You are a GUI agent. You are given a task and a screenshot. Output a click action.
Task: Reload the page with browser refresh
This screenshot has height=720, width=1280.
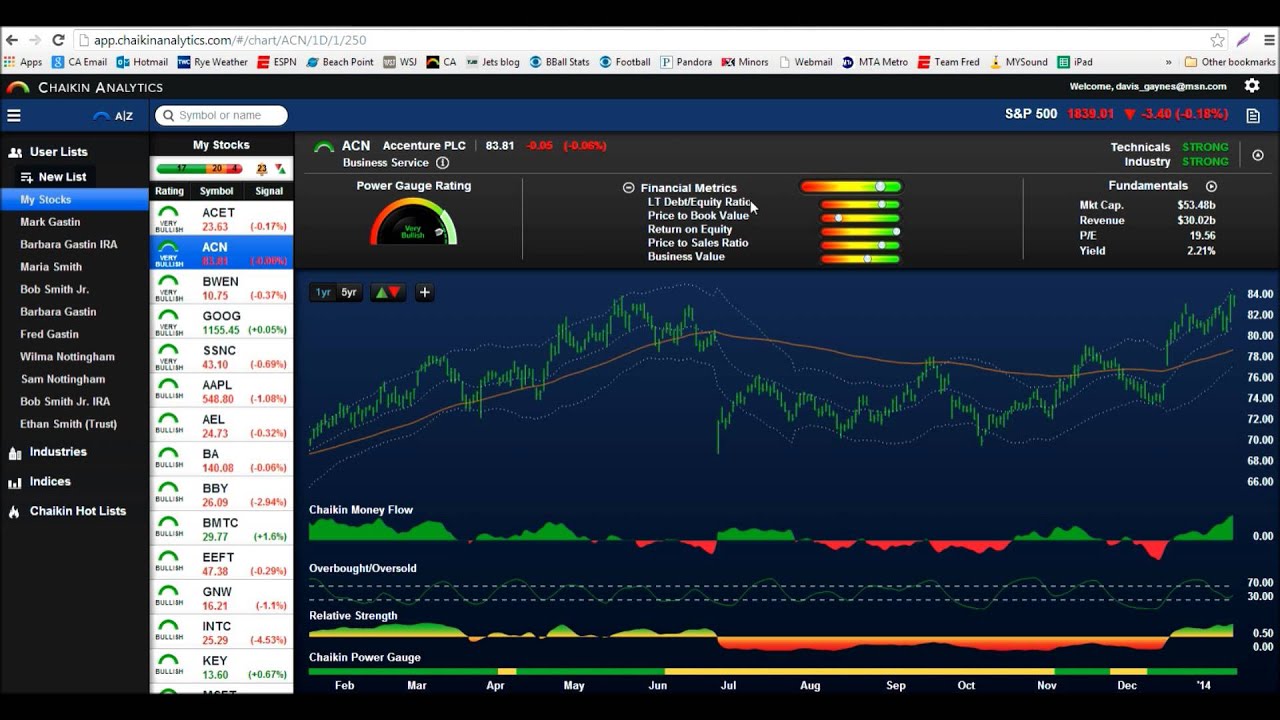pos(58,40)
